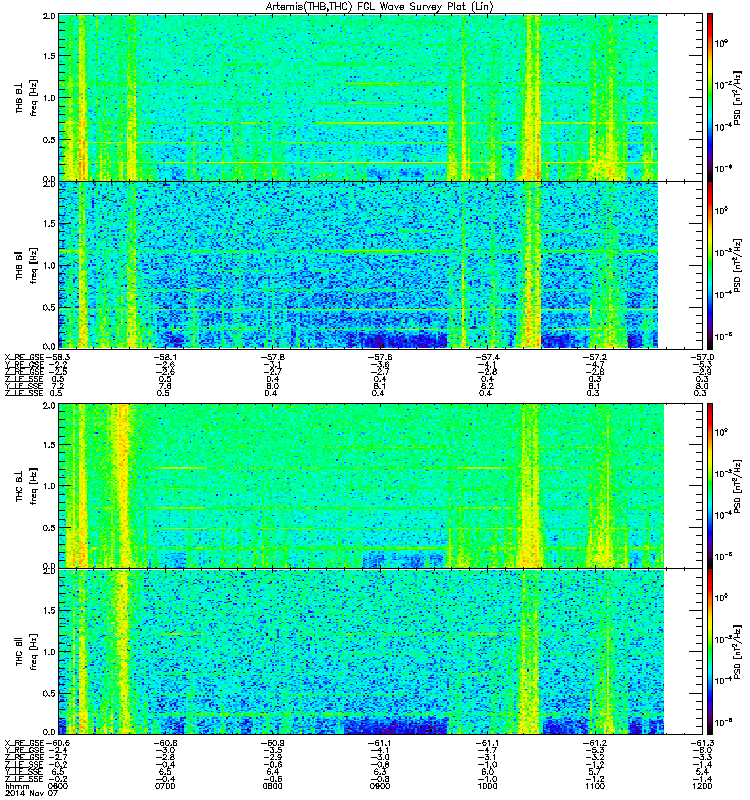Click the "0600" time tick label
Screen dimensions: 750x800
pos(57,786)
